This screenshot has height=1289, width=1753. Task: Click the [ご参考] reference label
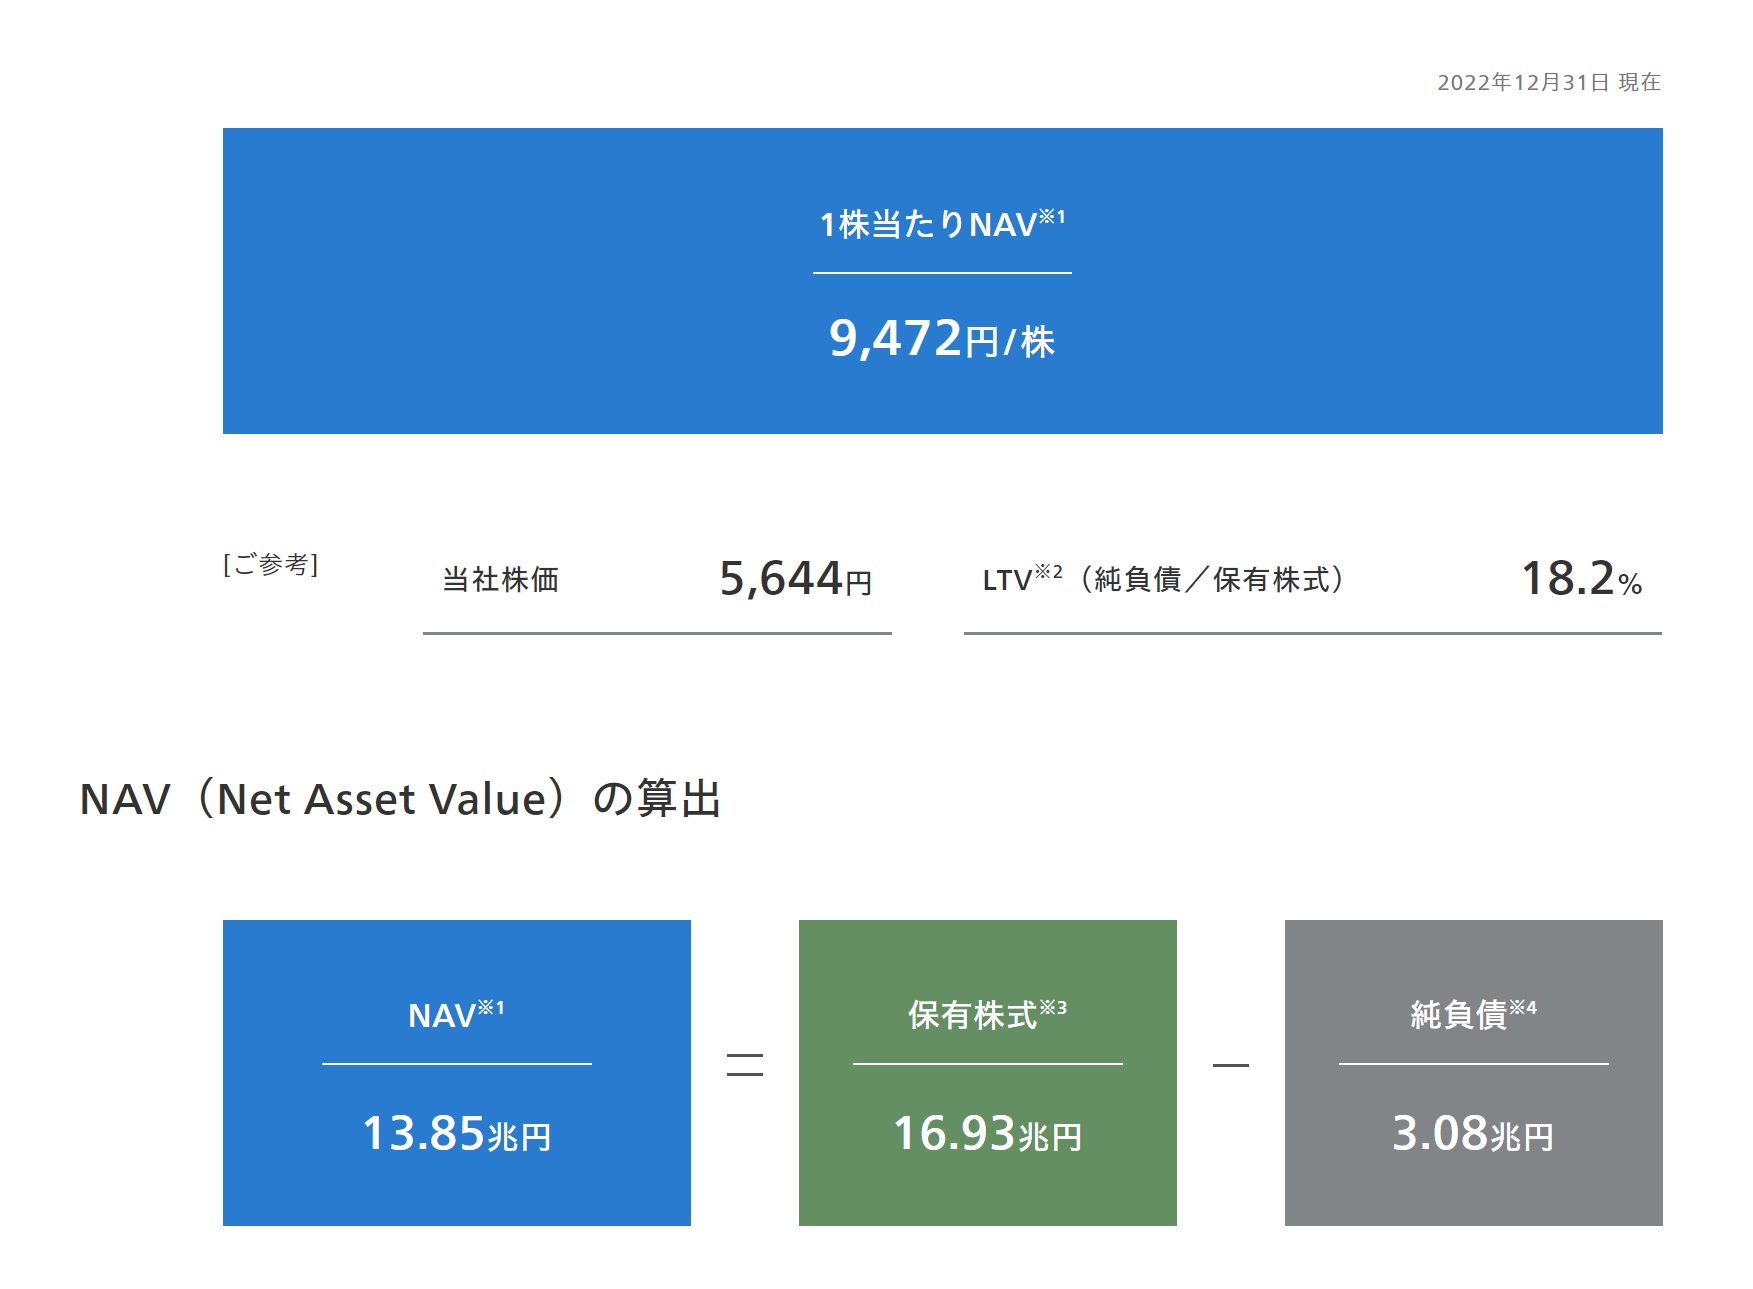[x=270, y=565]
